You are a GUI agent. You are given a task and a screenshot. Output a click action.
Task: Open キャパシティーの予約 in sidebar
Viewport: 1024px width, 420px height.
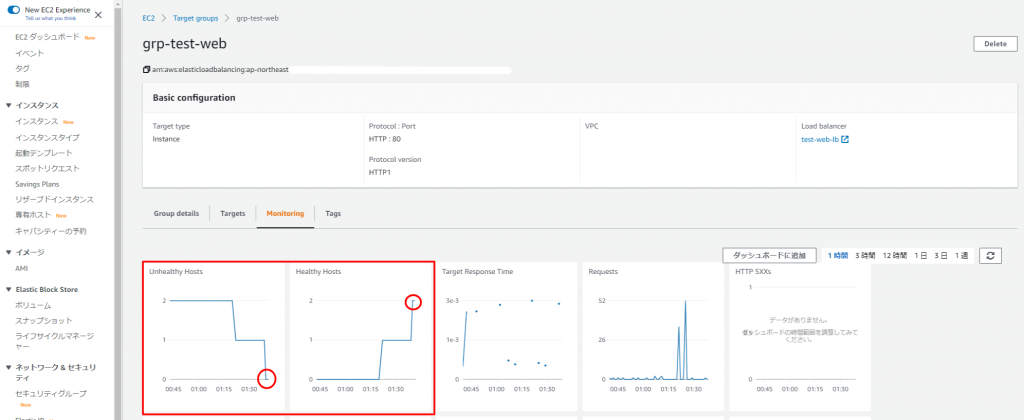tap(51, 231)
